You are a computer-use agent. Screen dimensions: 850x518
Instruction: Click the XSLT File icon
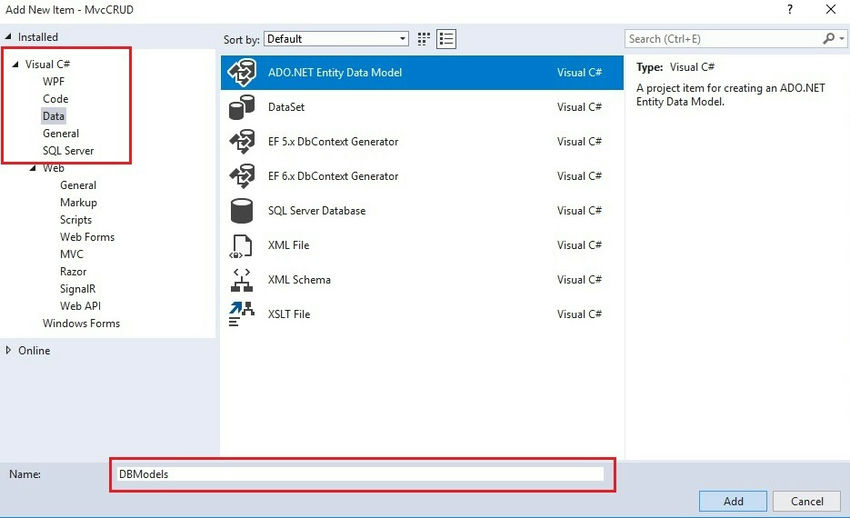coord(242,314)
